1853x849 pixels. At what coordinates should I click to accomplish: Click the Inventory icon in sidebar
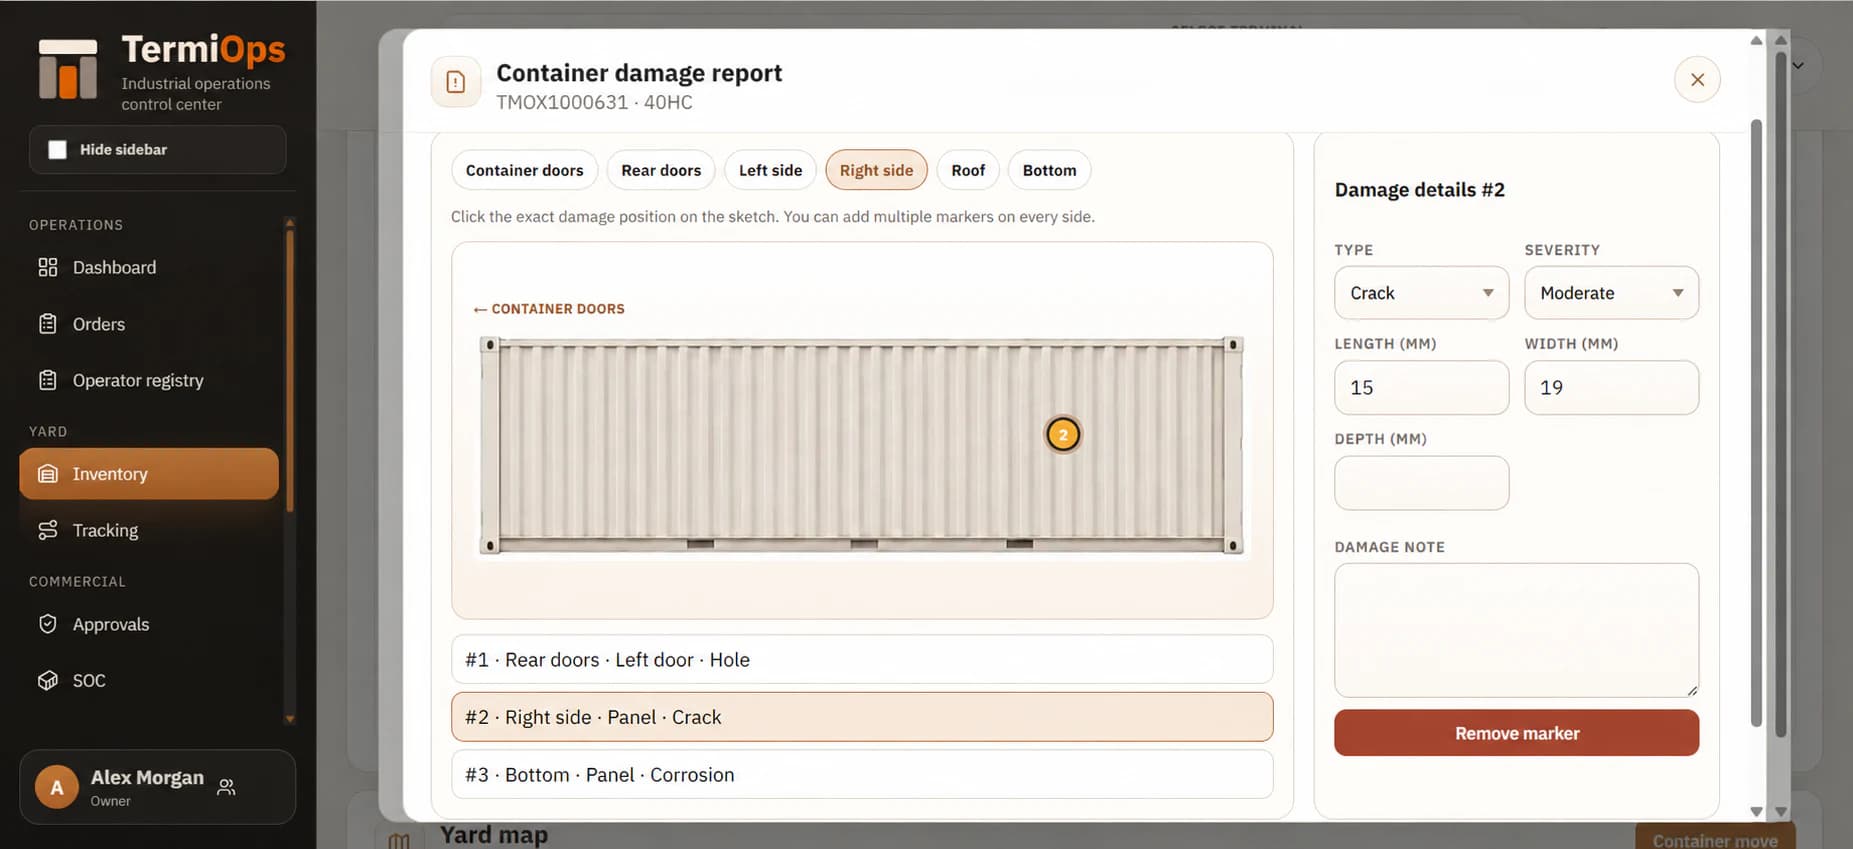click(x=47, y=474)
